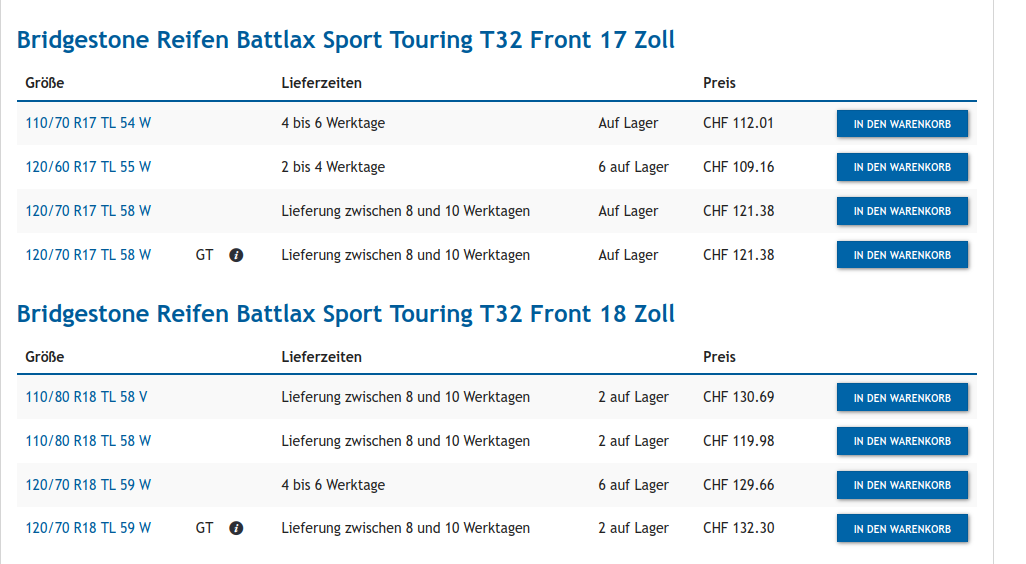The height and width of the screenshot is (564, 1026).
Task: Add 120/60 R17 TL 55 W to cart
Action: tap(902, 168)
